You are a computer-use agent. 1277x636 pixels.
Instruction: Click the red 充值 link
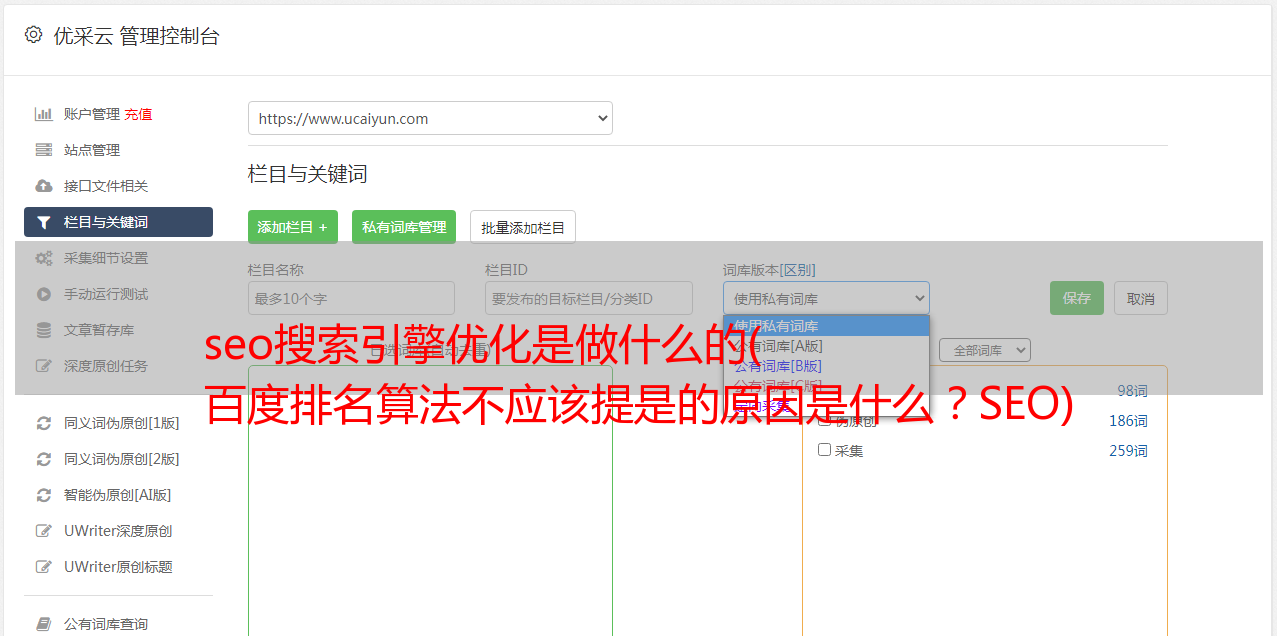(138, 114)
